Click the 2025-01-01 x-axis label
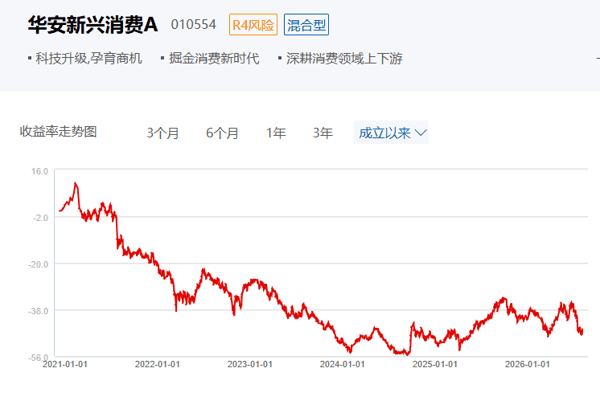 (435, 364)
